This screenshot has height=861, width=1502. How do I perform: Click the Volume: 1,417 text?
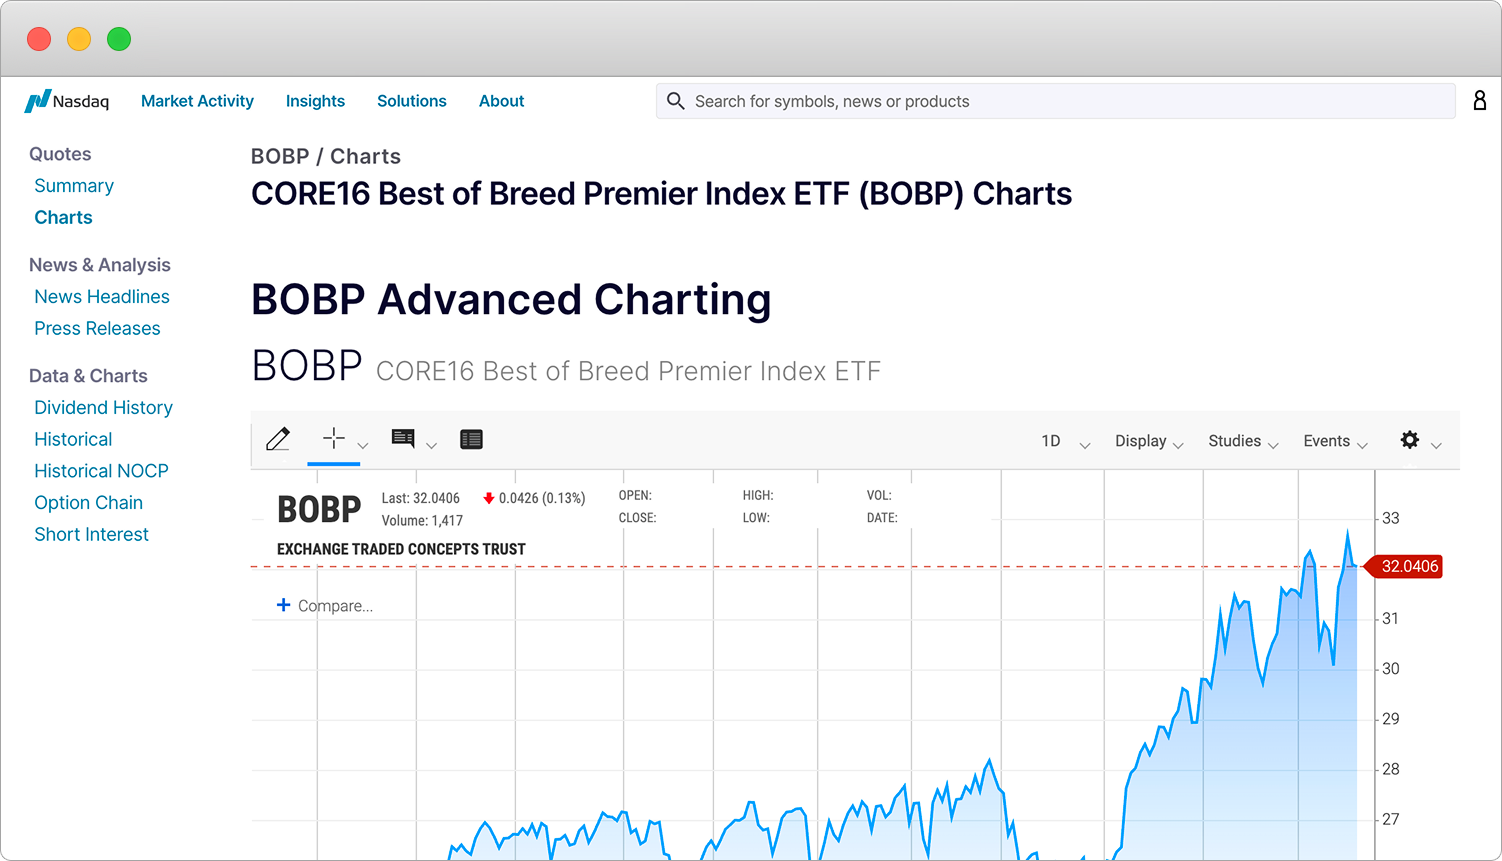point(422,521)
